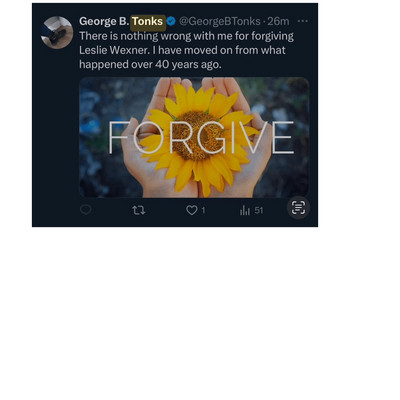
Task: Click the blue verified checkmark badge
Action: pos(171,21)
